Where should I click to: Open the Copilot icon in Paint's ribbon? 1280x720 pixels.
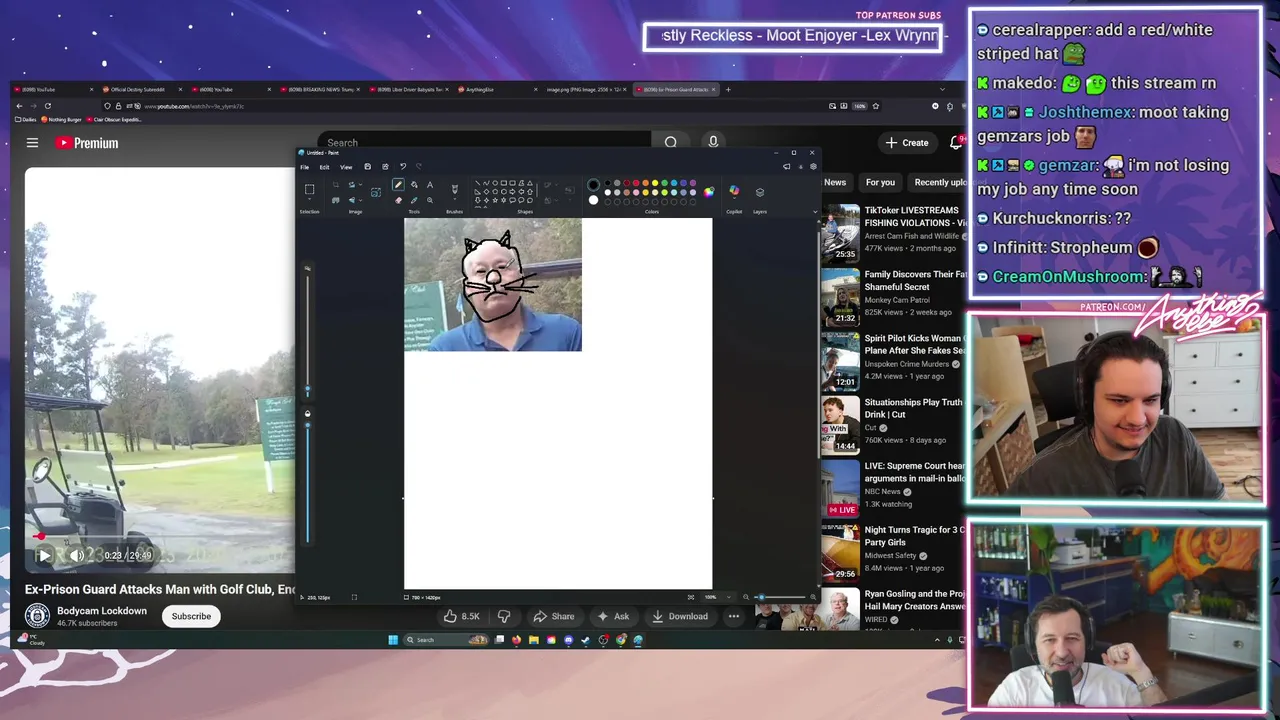coord(734,190)
